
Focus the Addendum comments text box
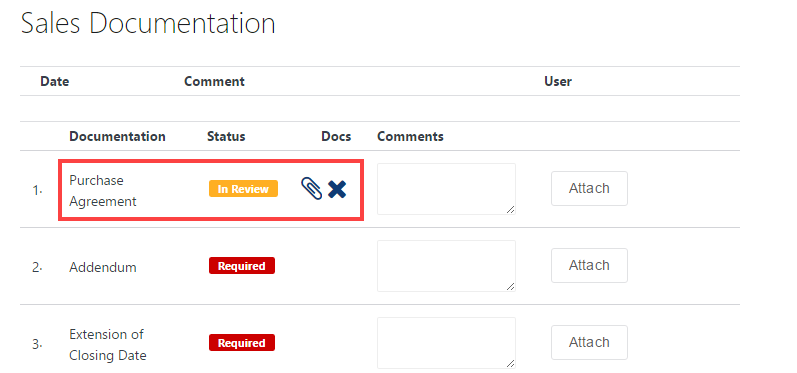tap(446, 266)
